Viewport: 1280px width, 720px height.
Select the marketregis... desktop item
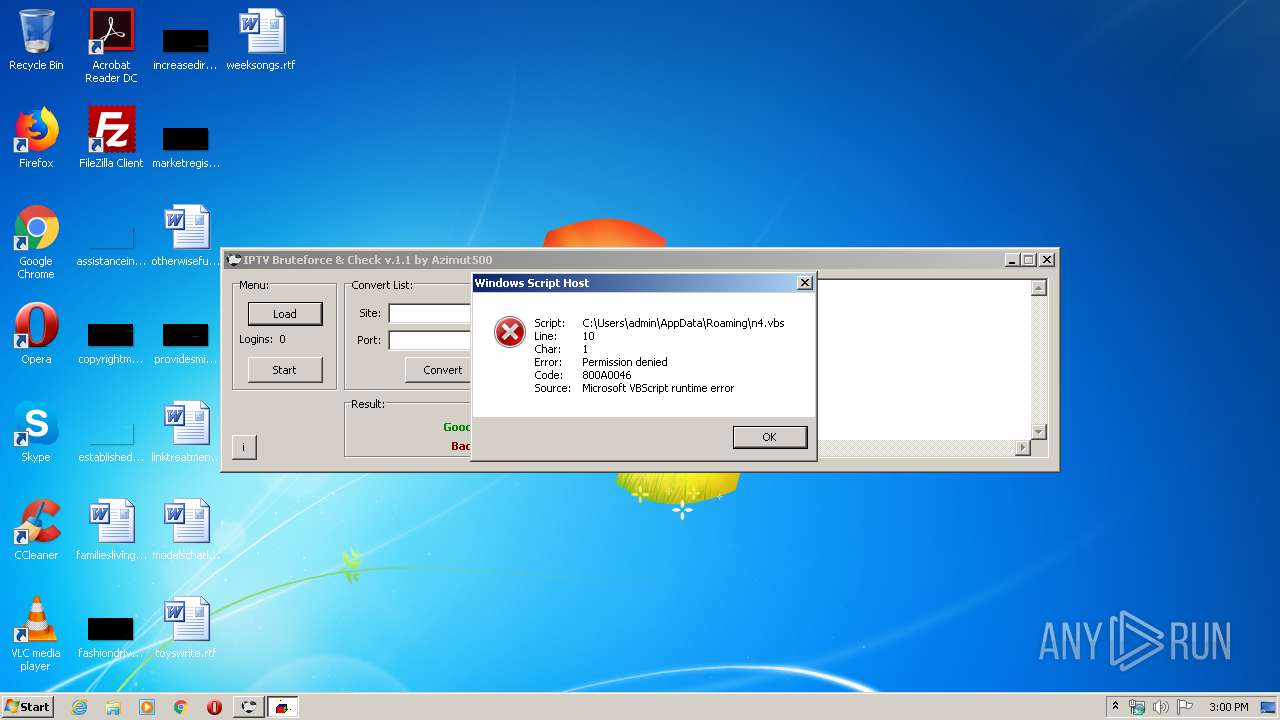pyautogui.click(x=186, y=146)
